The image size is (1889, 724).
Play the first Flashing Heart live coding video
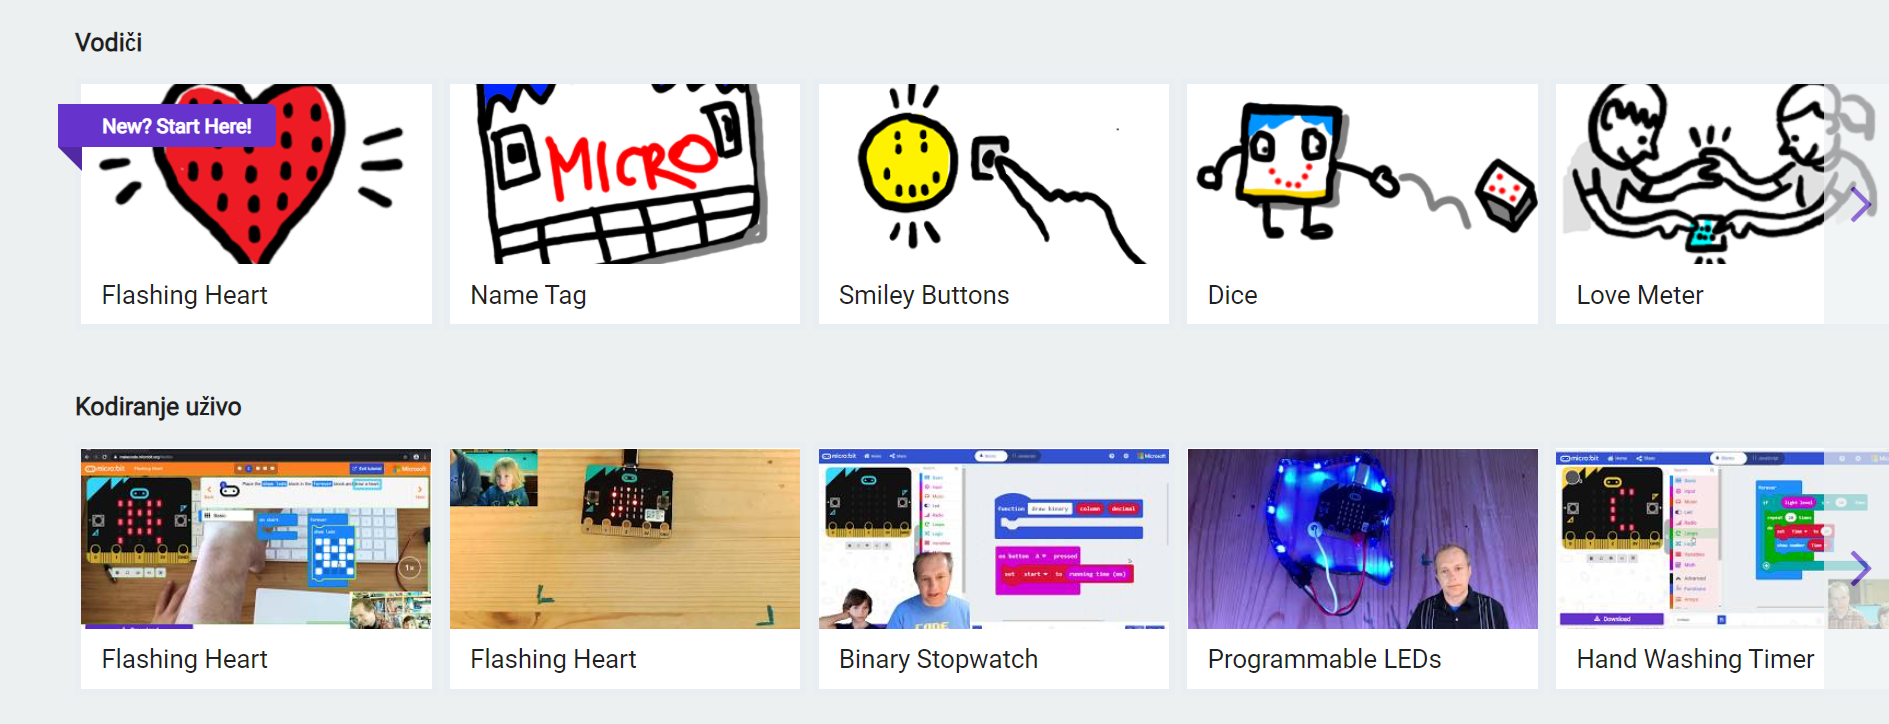pyautogui.click(x=256, y=539)
